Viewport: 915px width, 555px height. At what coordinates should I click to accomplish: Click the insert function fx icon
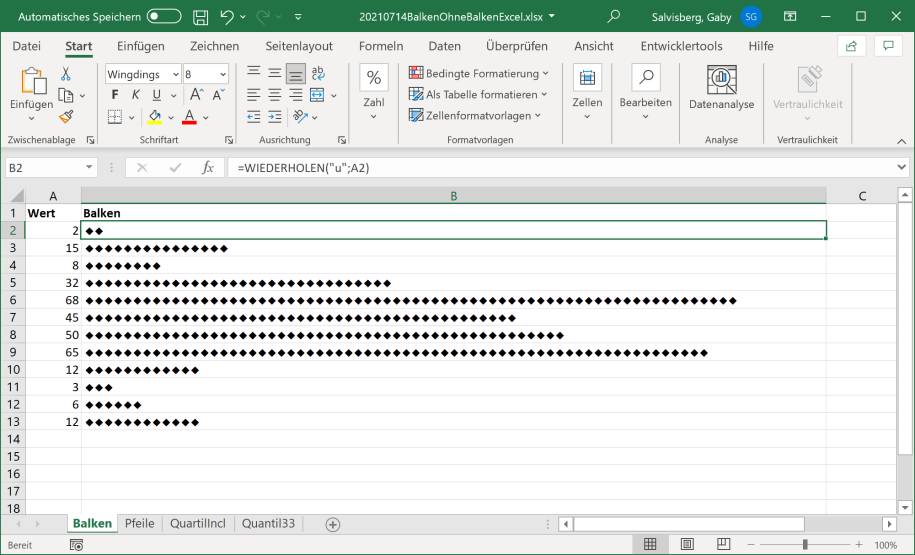coord(207,168)
